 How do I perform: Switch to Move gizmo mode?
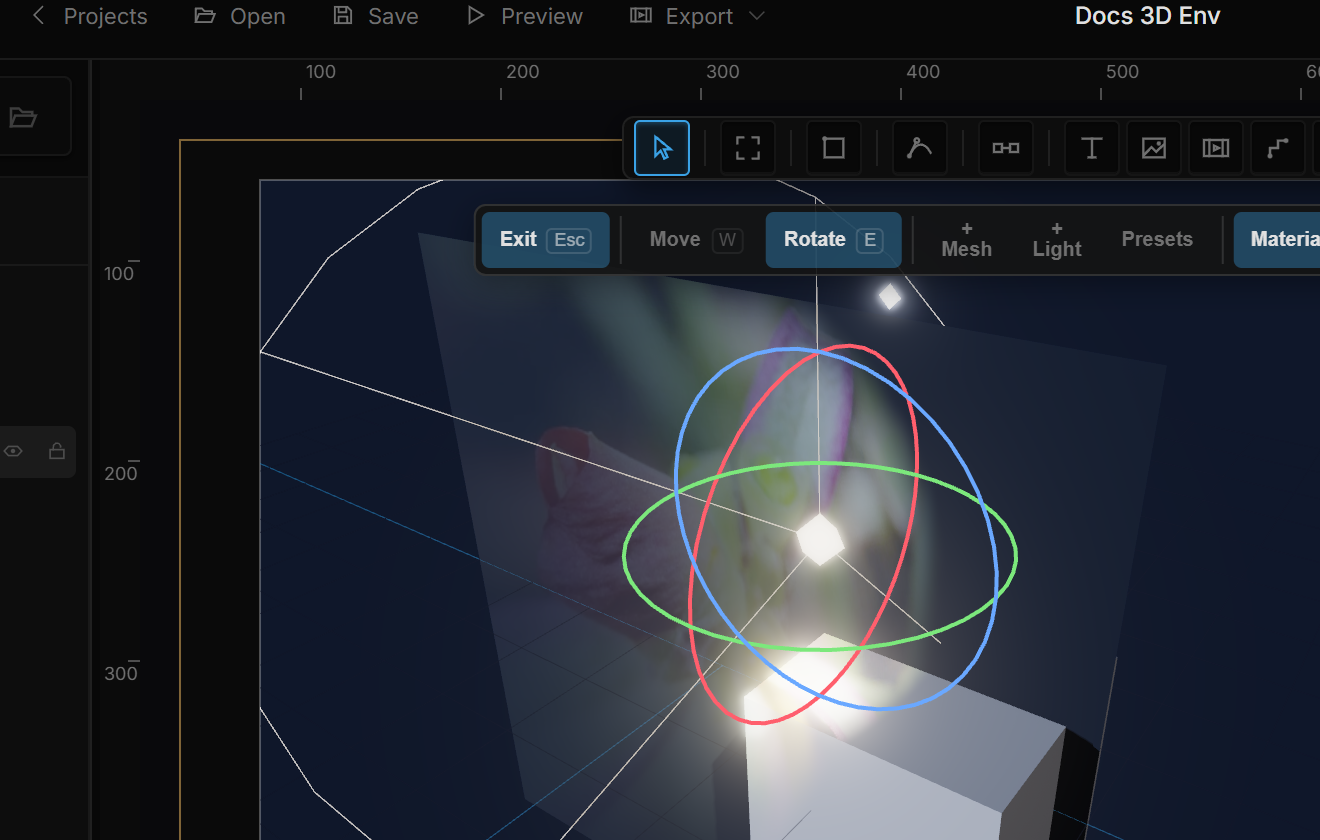point(695,240)
